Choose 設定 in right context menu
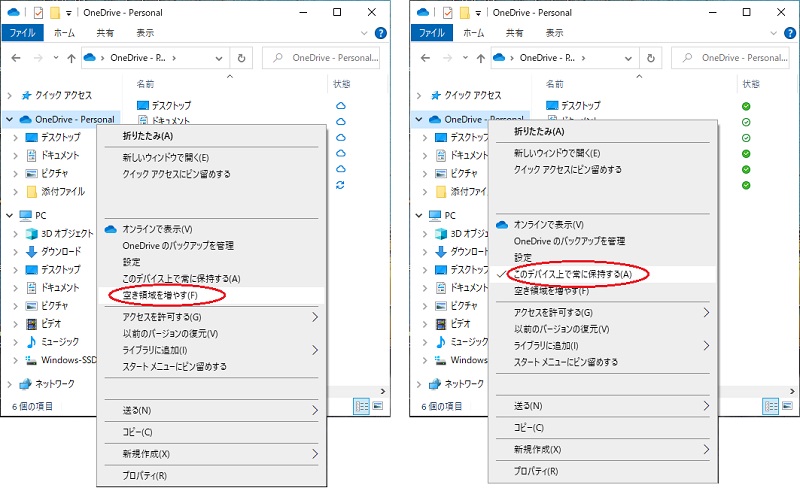Screen dimensions: 800x488 (x=522, y=257)
